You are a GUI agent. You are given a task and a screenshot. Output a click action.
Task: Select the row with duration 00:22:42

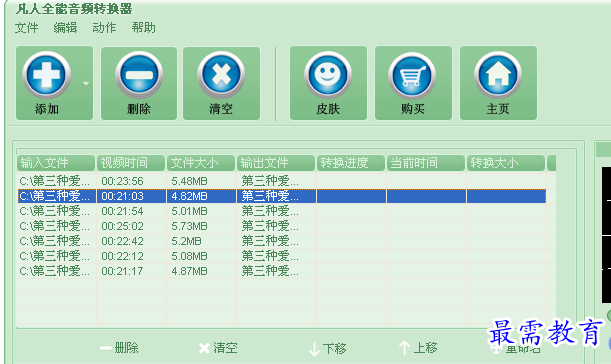[282, 241]
